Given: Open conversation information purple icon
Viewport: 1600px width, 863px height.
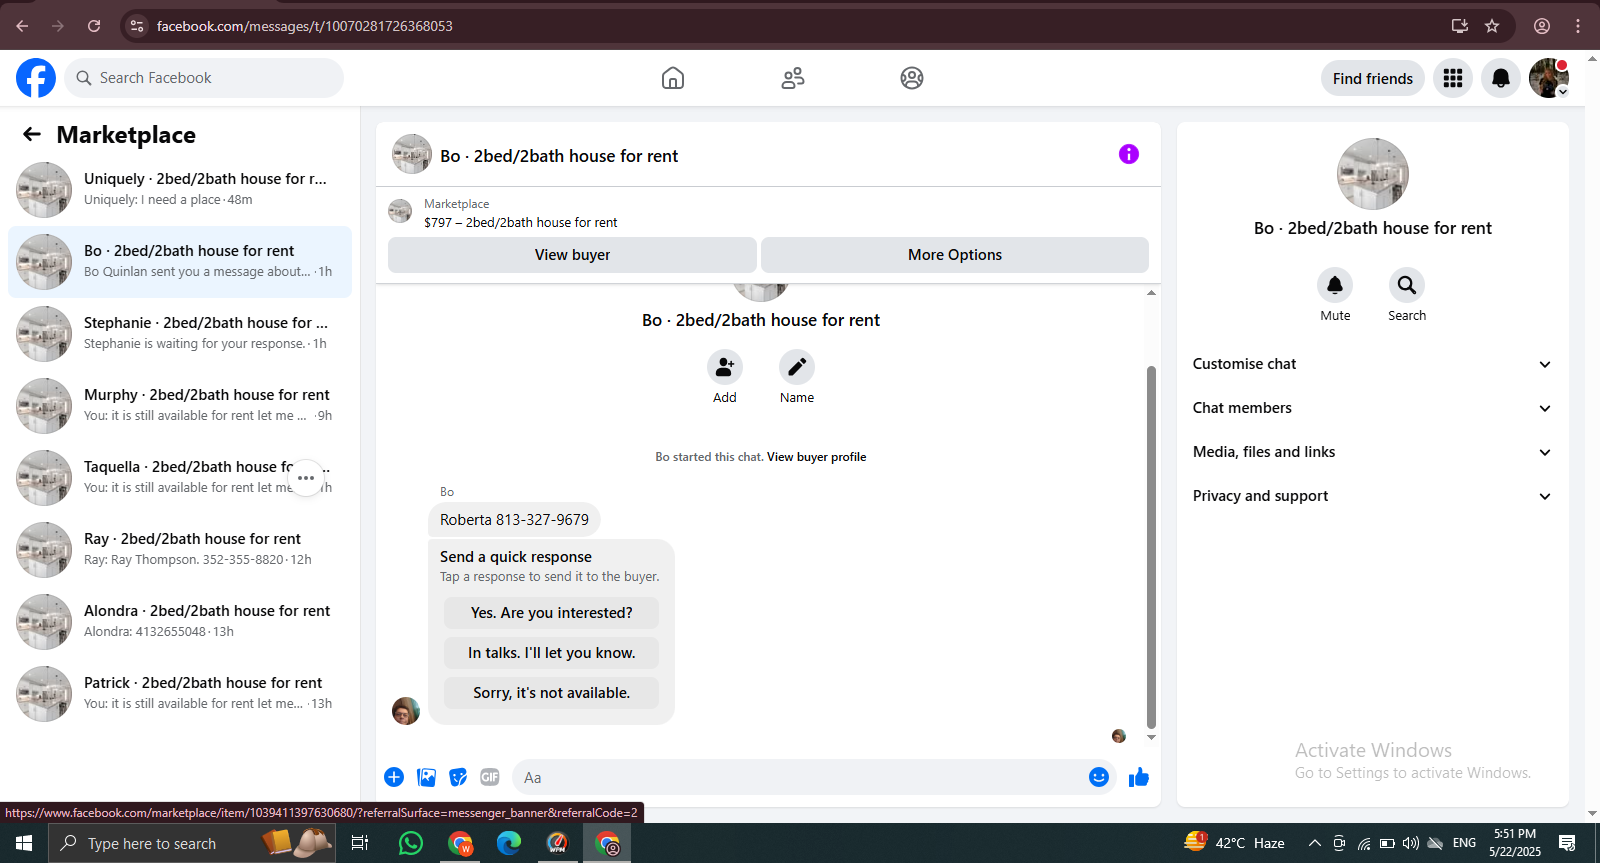Looking at the screenshot, I should 1129,154.
